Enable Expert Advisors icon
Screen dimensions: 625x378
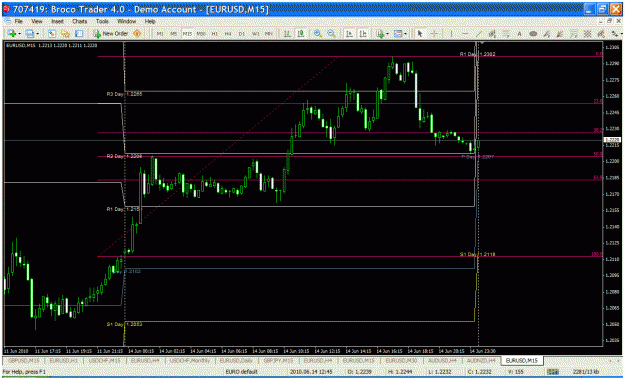coord(137,34)
